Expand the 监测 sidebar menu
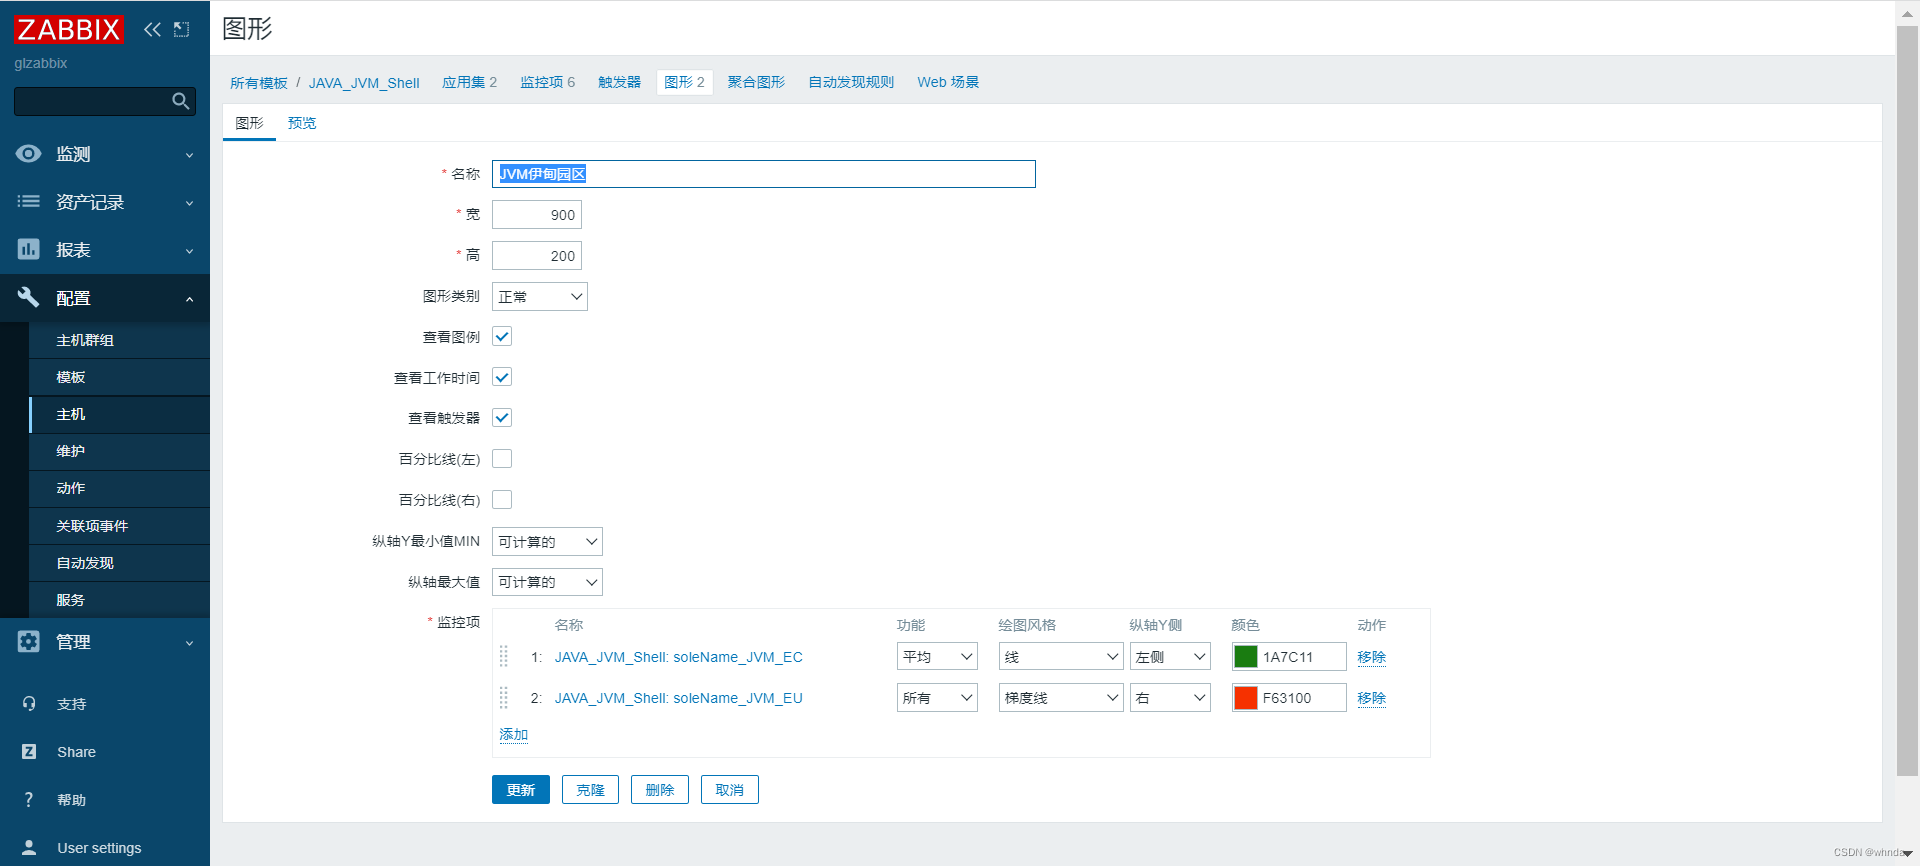1920x866 pixels. pyautogui.click(x=105, y=154)
